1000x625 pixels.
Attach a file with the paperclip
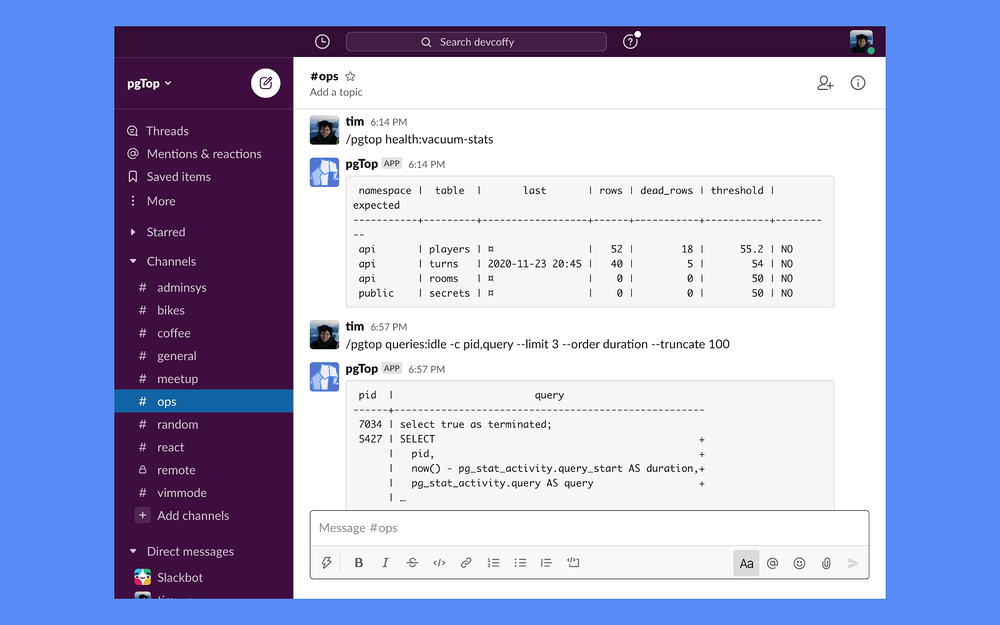(826, 563)
